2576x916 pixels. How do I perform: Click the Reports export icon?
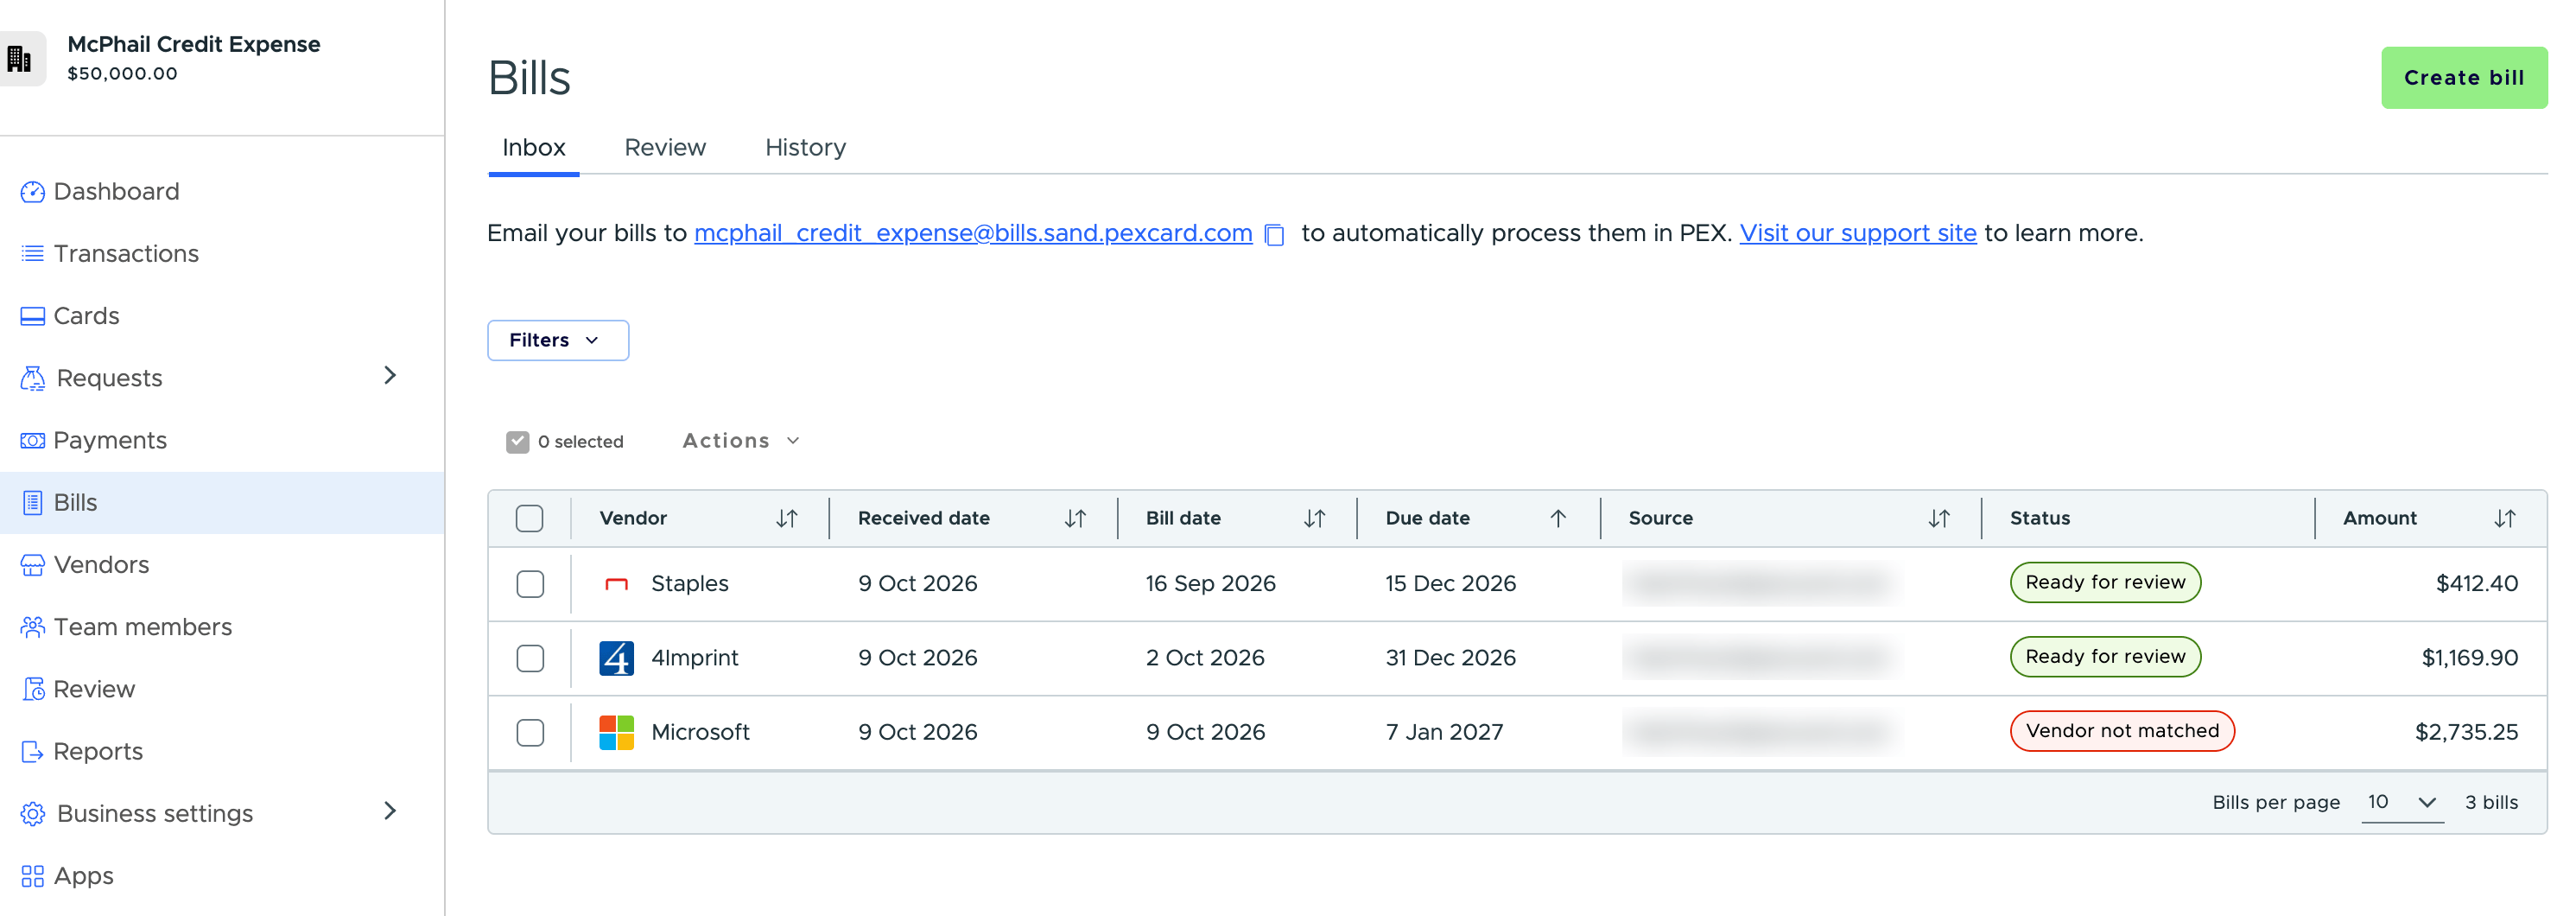point(32,751)
